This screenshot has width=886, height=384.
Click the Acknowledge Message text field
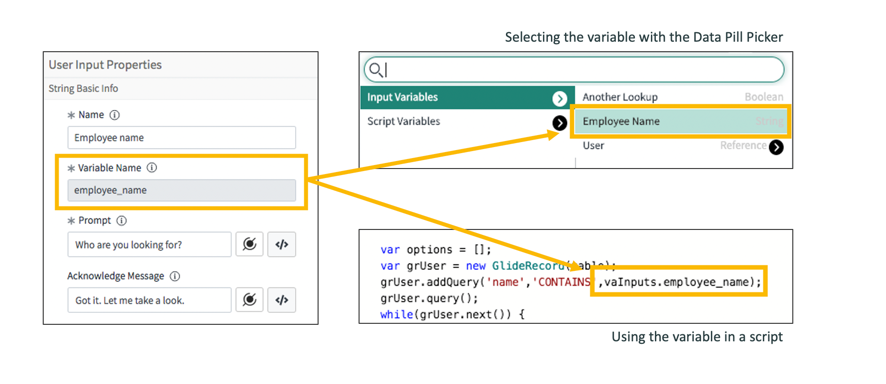[149, 300]
